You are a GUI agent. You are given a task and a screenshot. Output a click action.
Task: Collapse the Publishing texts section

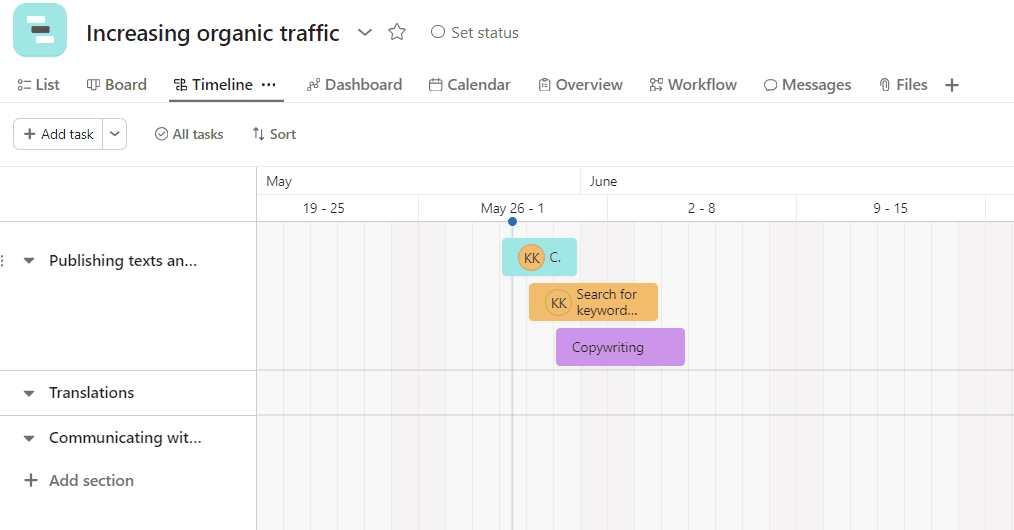pos(29,261)
